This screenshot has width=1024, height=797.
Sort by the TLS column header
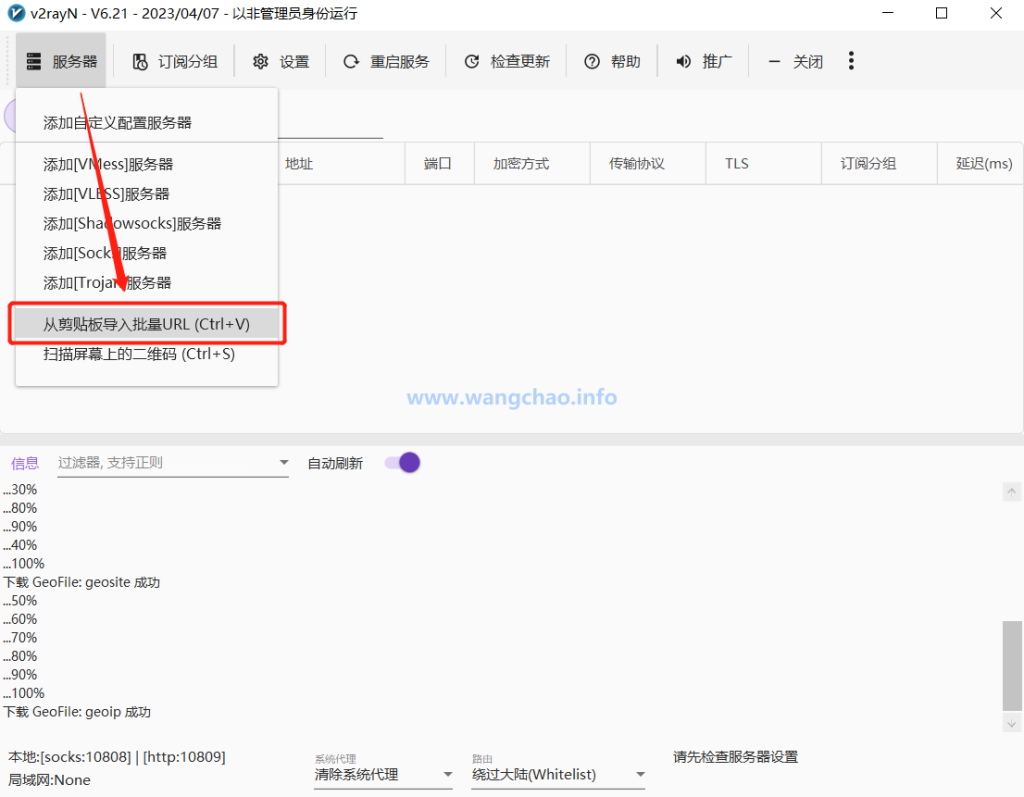coord(763,163)
